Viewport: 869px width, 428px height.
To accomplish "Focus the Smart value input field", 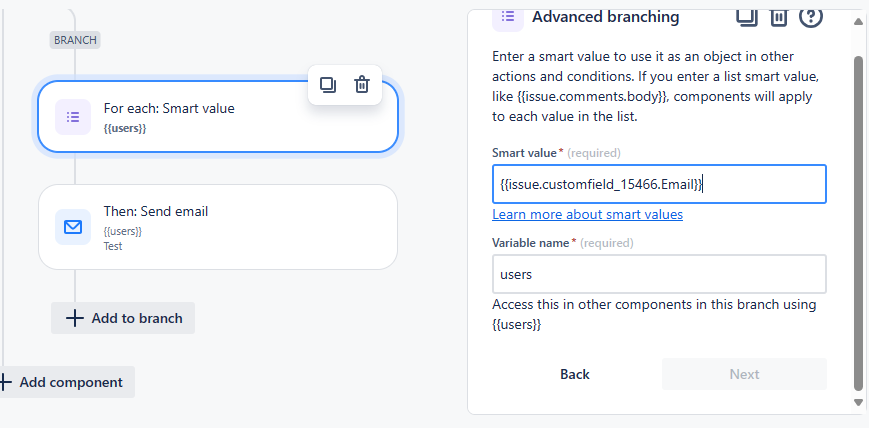I will click(659, 184).
